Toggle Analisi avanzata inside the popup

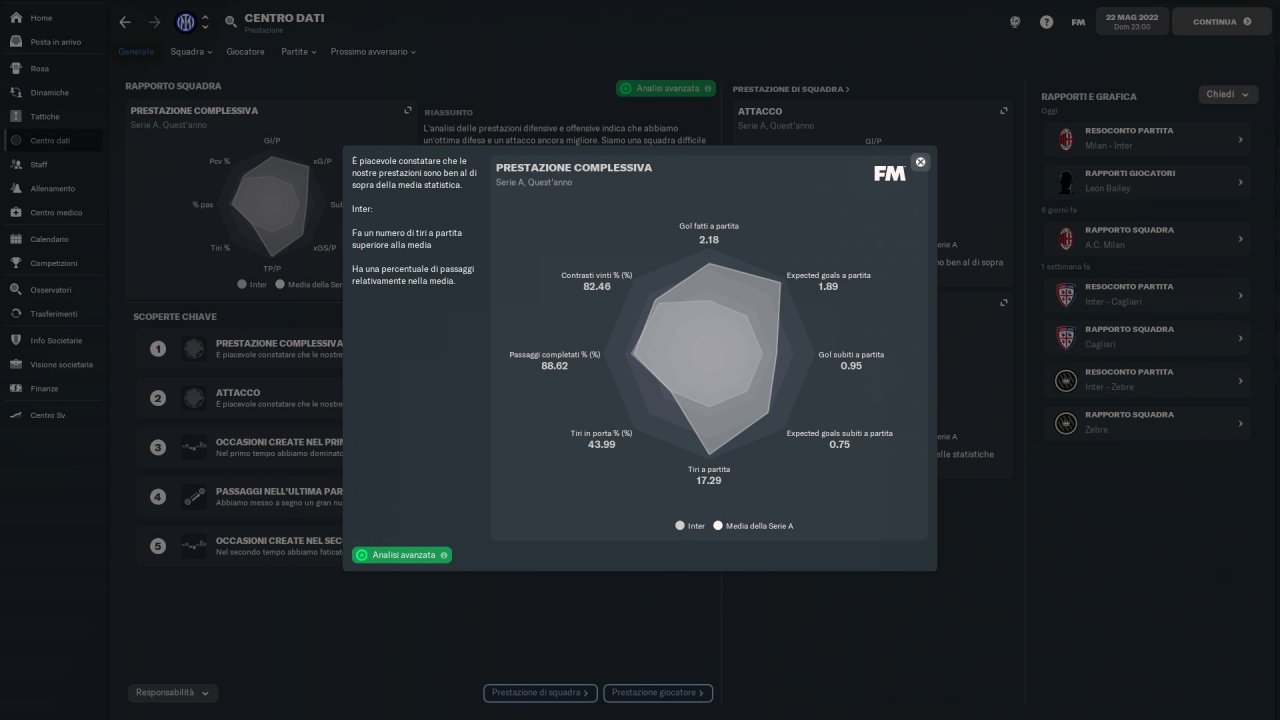click(x=402, y=555)
